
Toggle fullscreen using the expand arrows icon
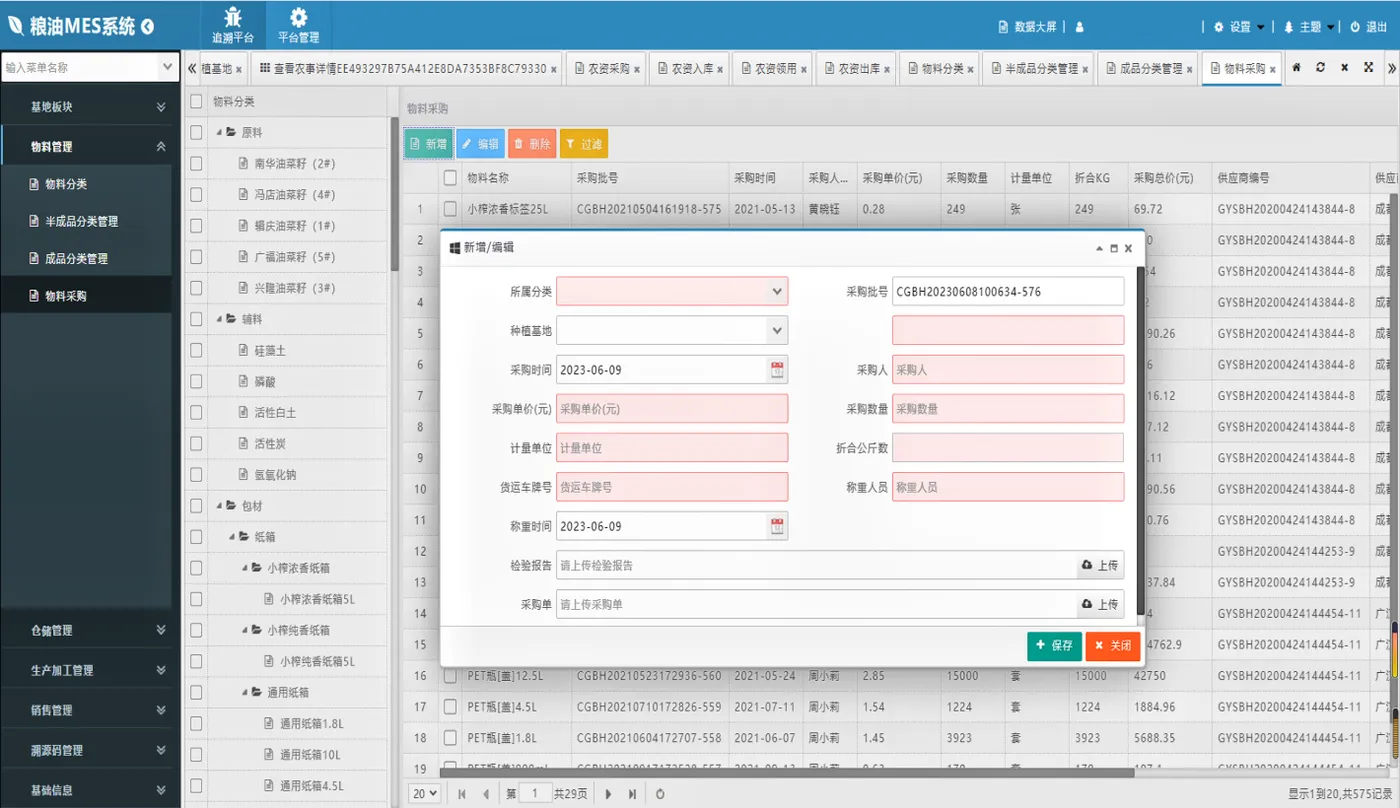click(1368, 68)
